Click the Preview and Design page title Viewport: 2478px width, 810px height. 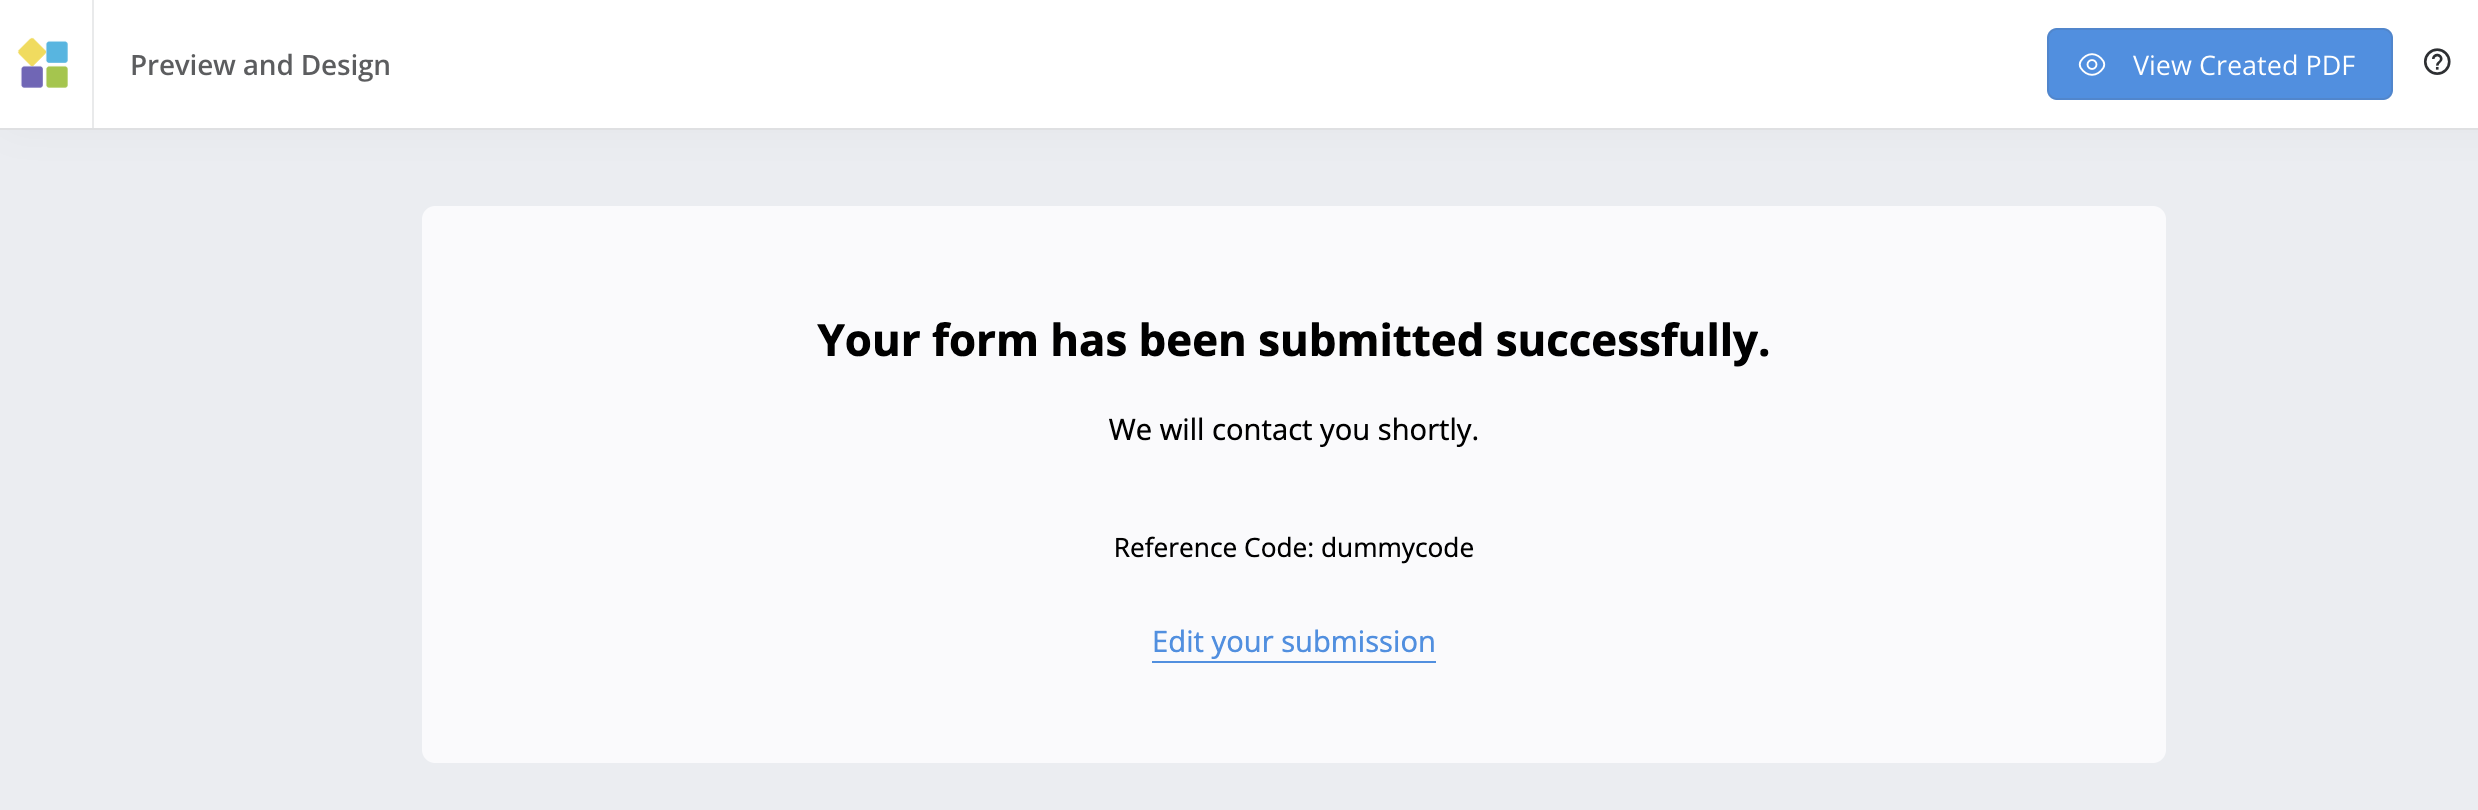(x=260, y=65)
